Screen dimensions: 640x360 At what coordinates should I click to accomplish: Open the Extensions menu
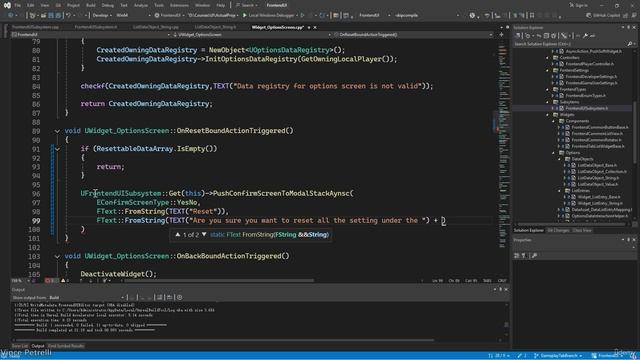pyautogui.click(x=179, y=5)
